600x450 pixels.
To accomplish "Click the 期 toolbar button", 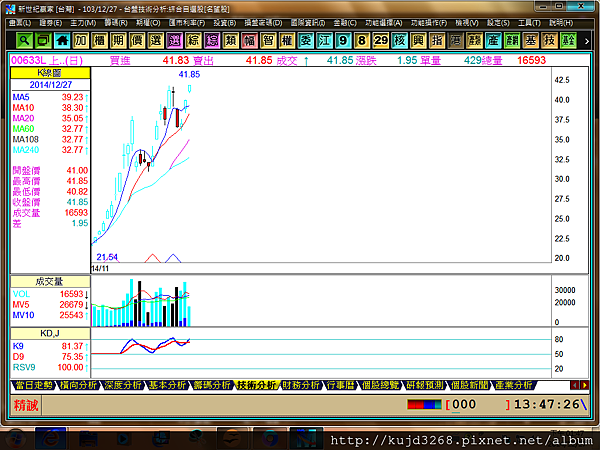I will pos(118,40).
